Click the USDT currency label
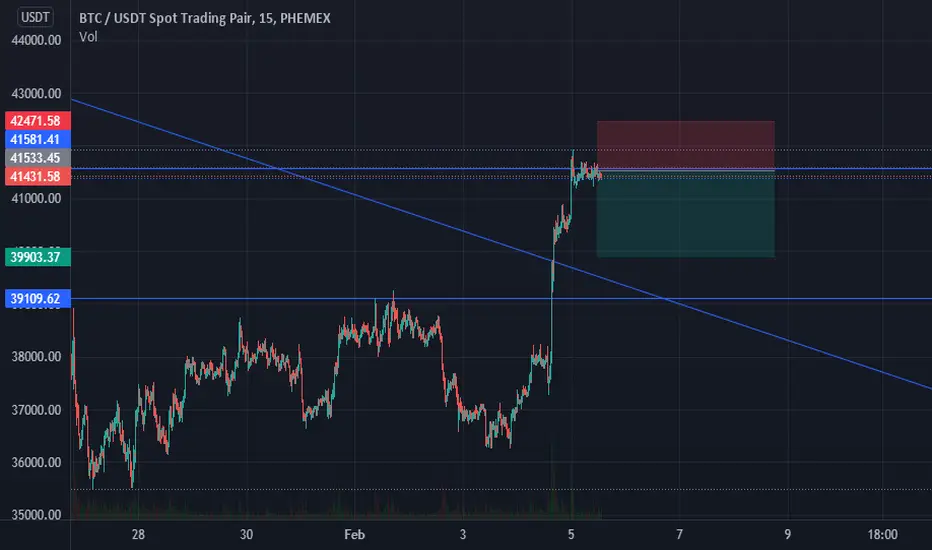932x550 pixels. tap(35, 17)
